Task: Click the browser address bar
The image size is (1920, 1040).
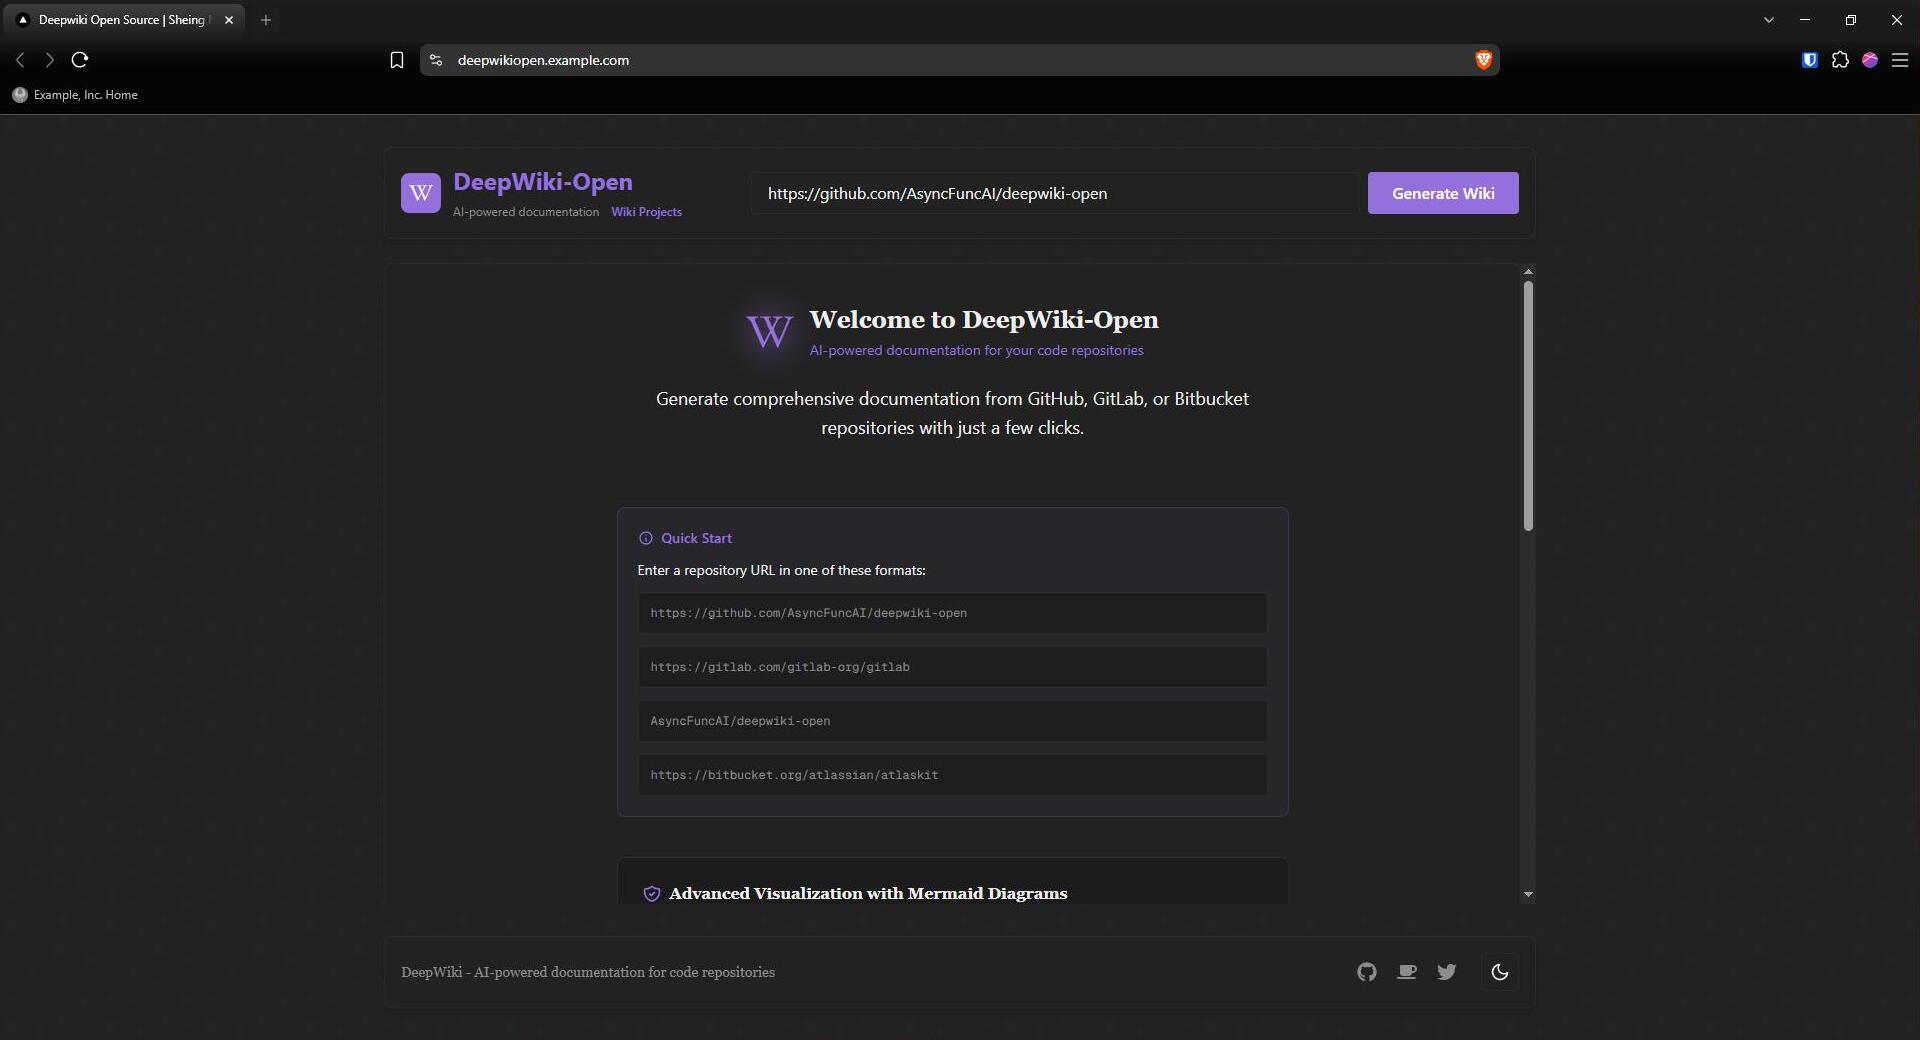Action: click(x=958, y=60)
